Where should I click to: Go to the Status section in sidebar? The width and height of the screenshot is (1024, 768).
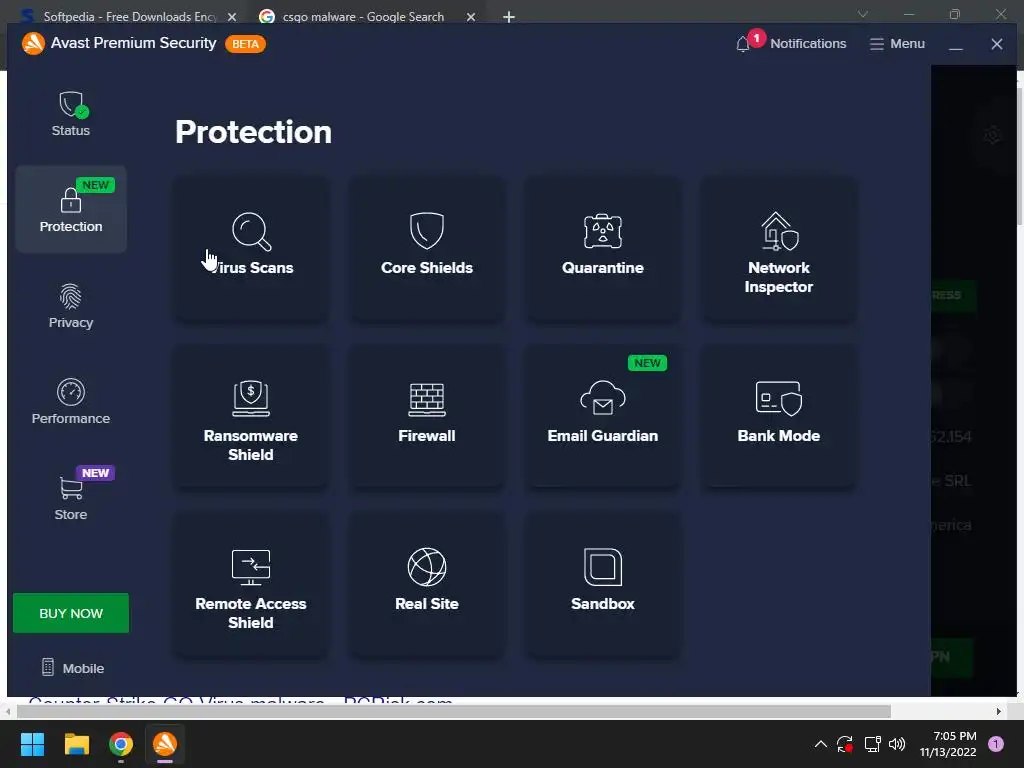[71, 114]
